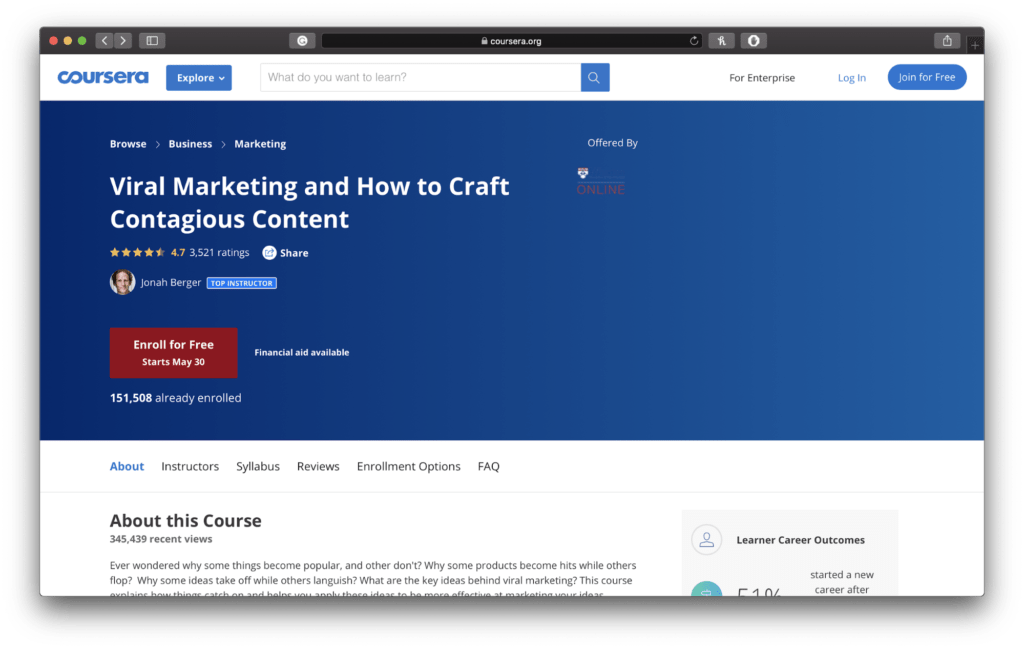Click the star rating icons
This screenshot has width=1024, height=649.
137,252
